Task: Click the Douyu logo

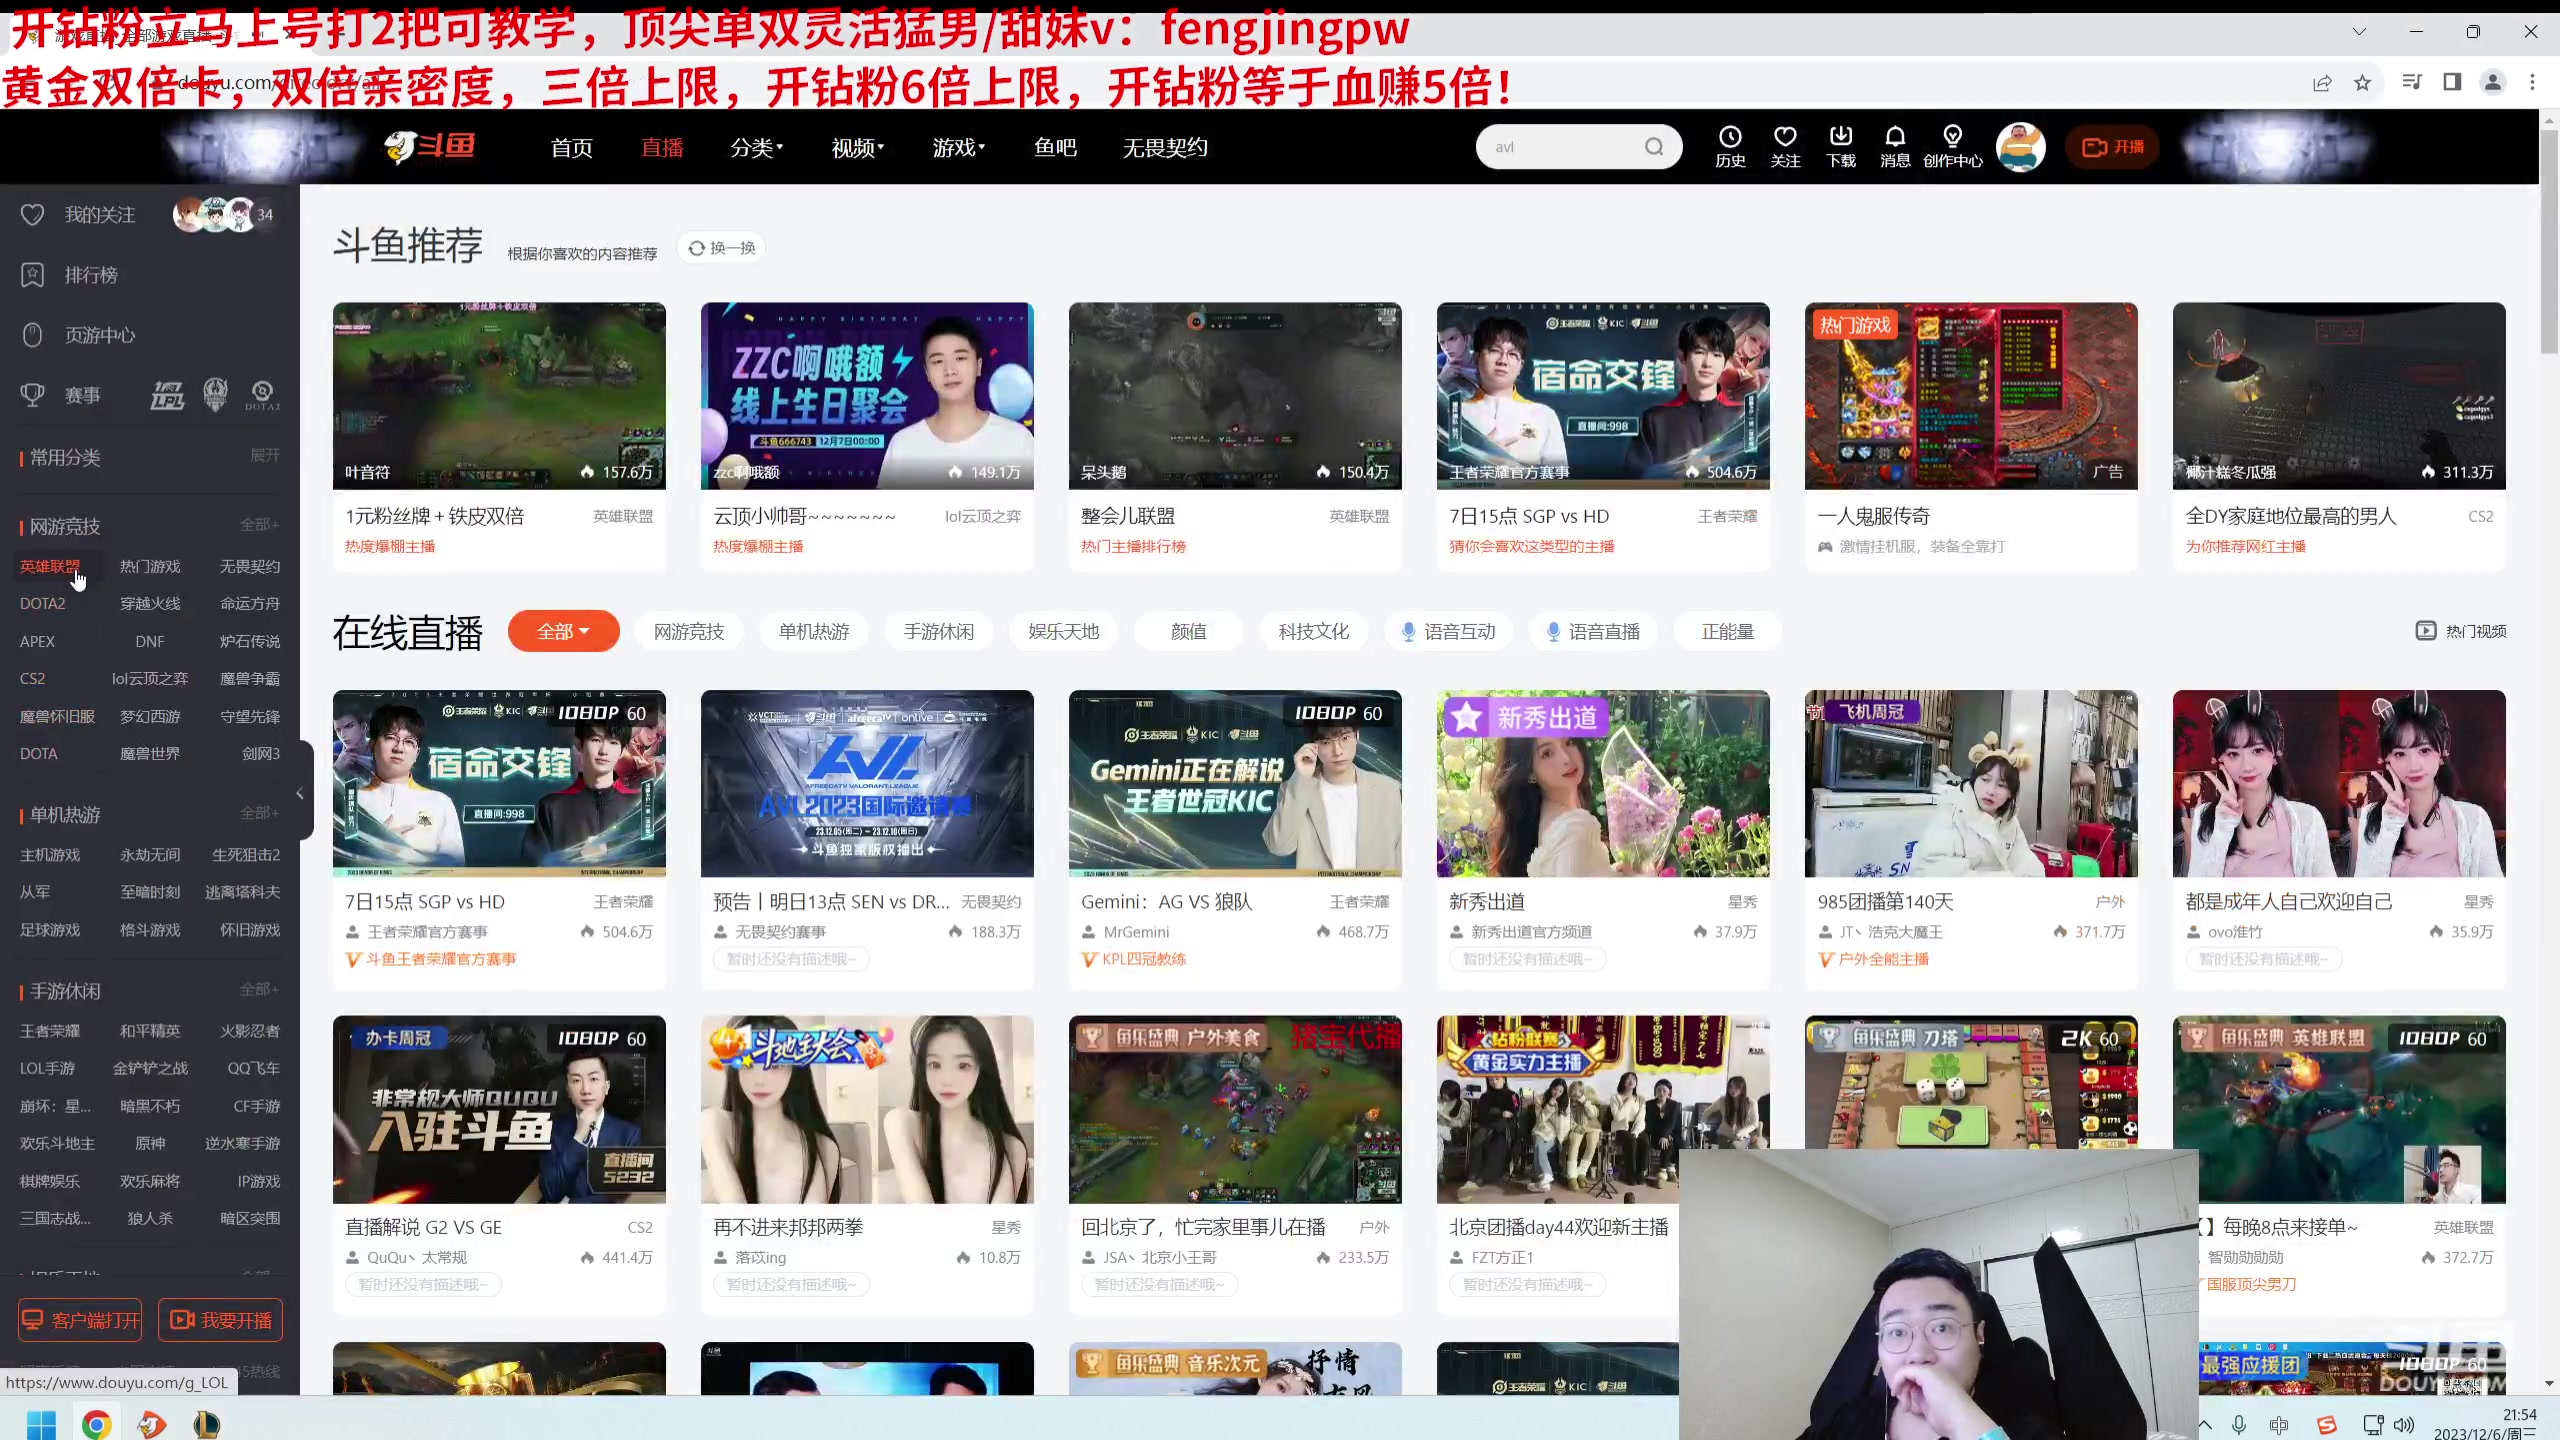Action: [430, 147]
